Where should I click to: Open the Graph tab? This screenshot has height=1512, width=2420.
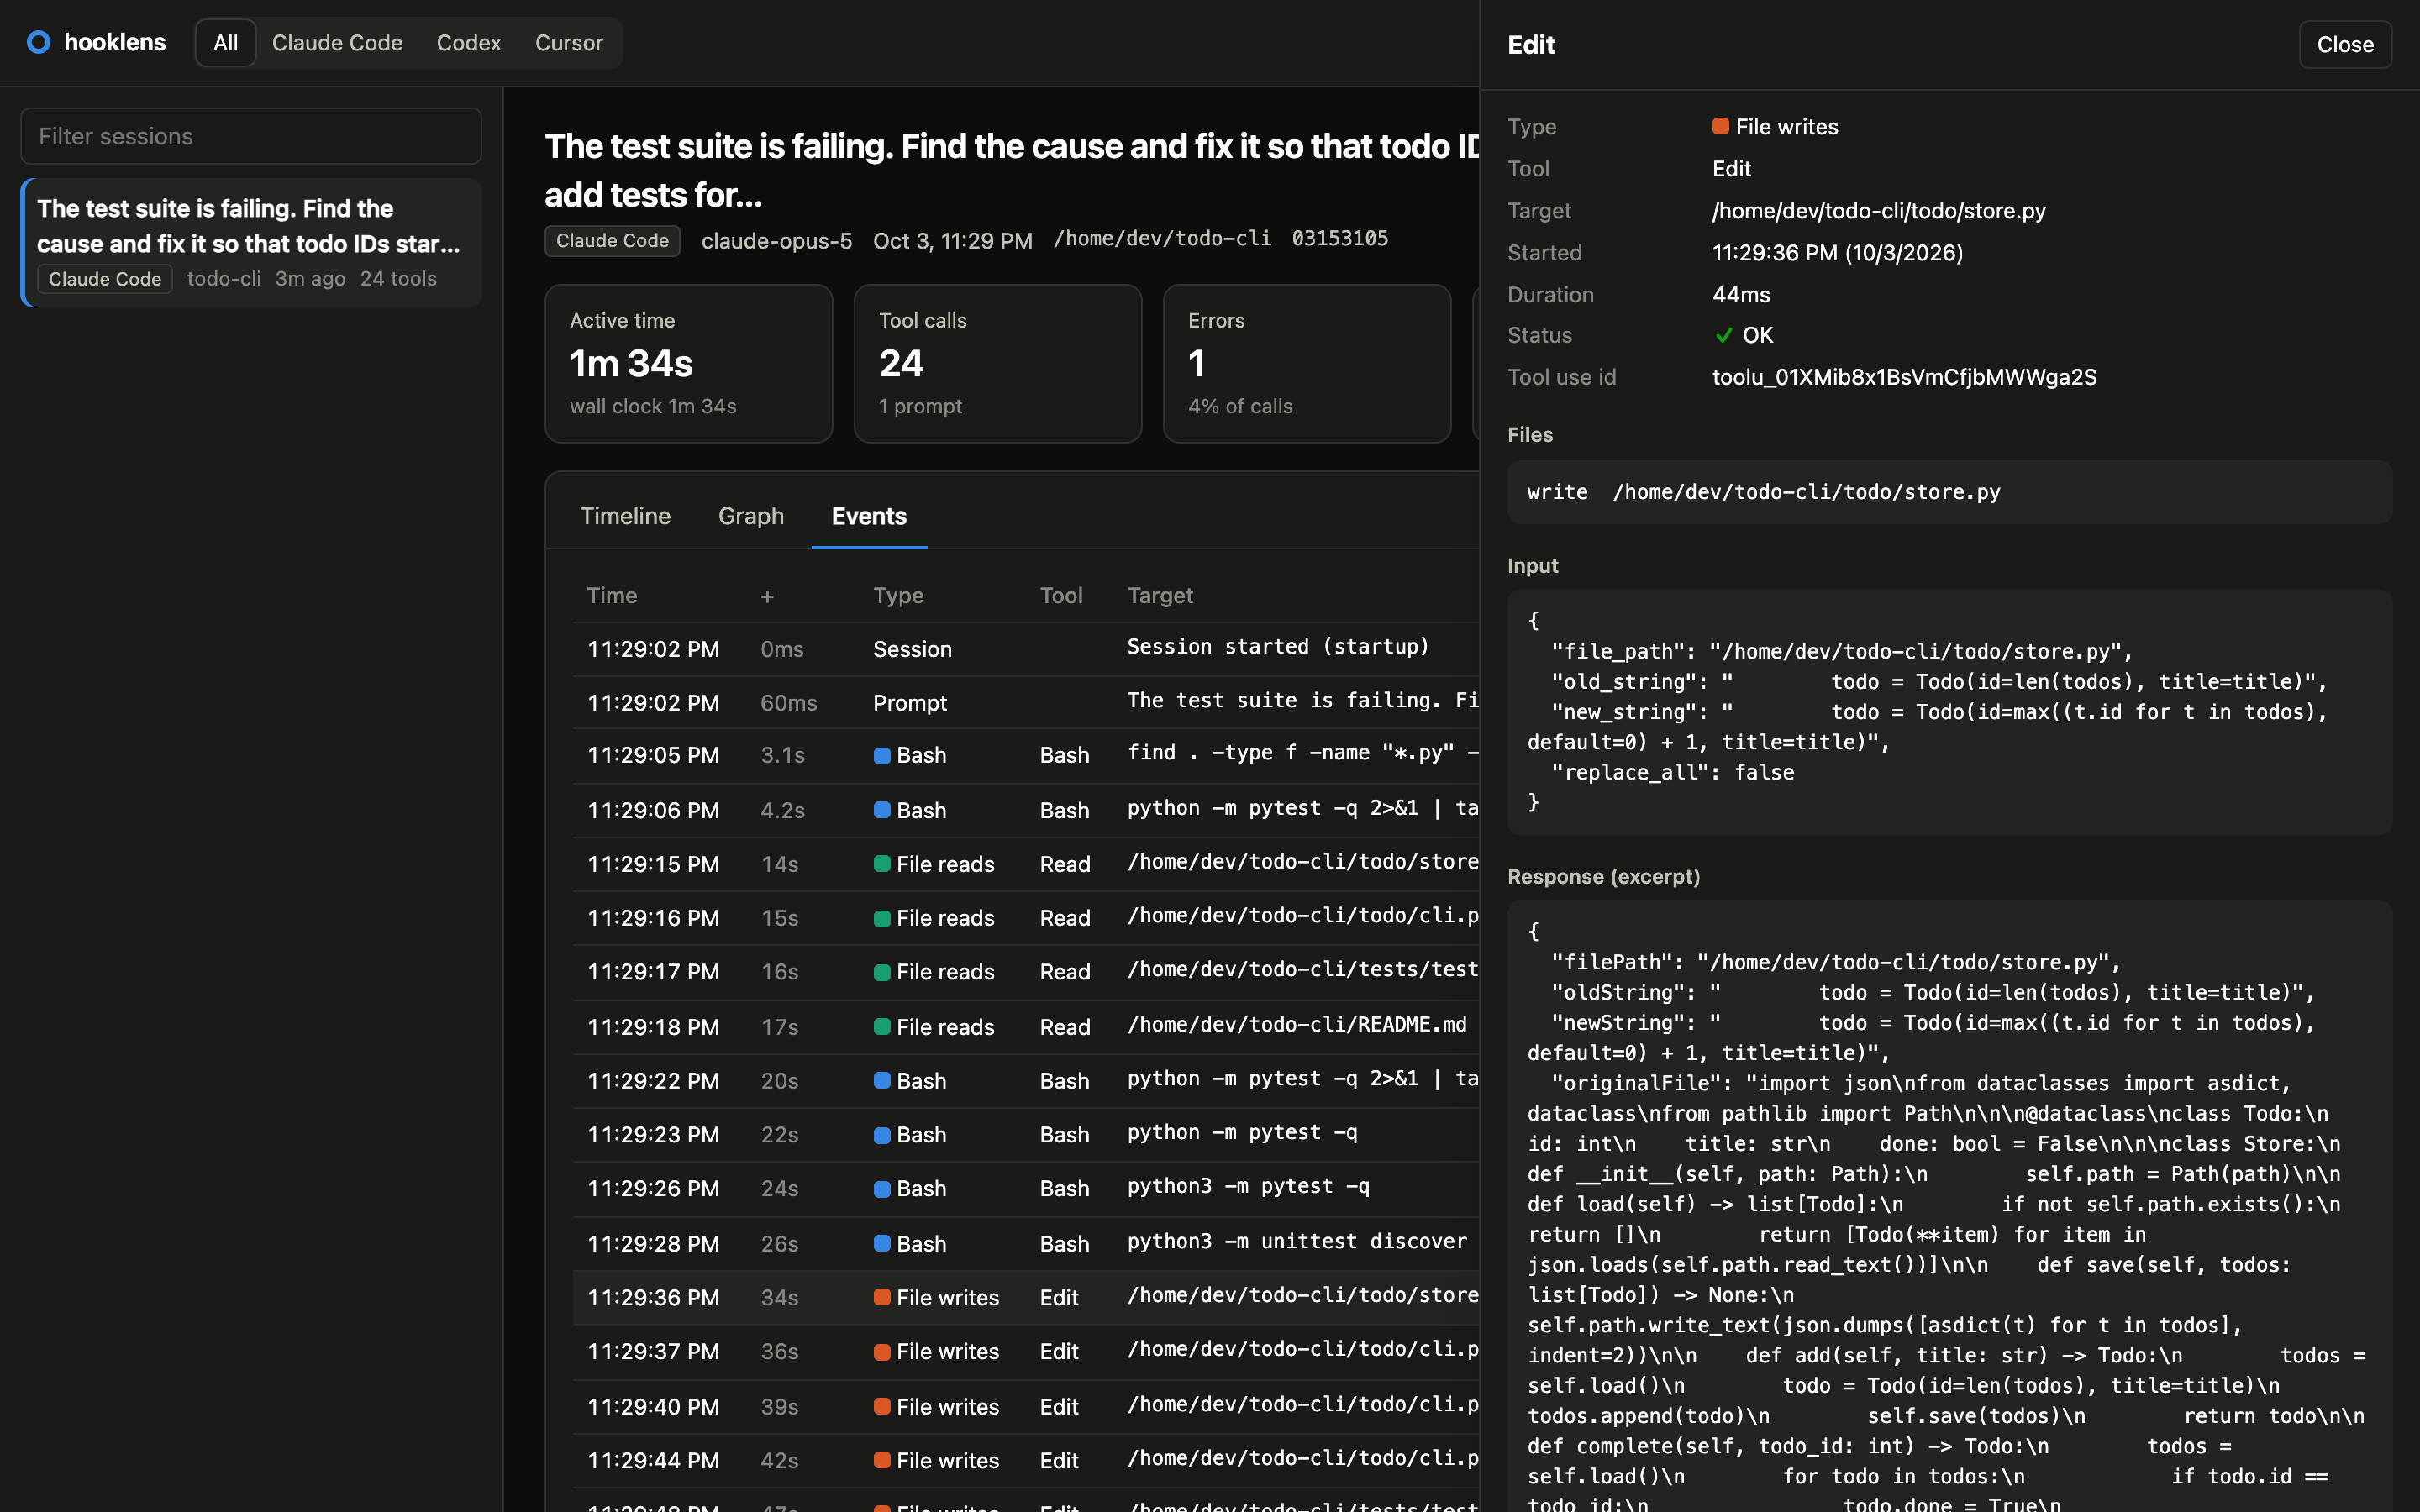click(751, 516)
